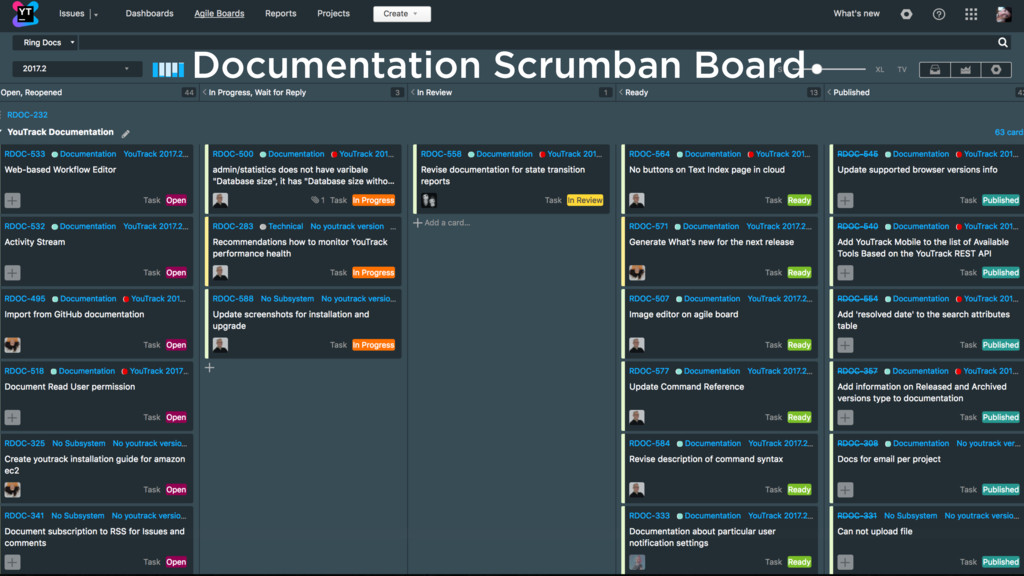This screenshot has width=1024, height=576.
Task: Collapse the In Progress, Wait for Reply column
Action: pos(204,93)
